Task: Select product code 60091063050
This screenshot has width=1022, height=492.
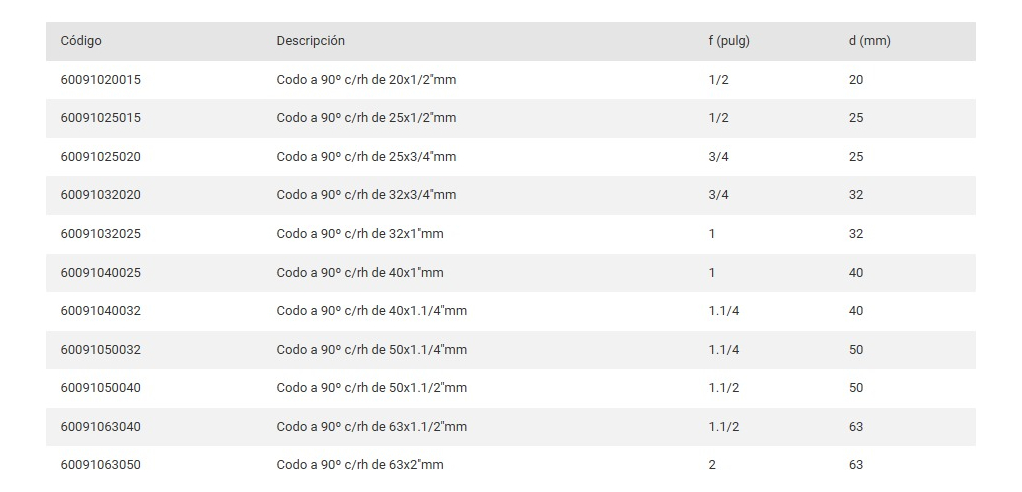Action: [100, 465]
